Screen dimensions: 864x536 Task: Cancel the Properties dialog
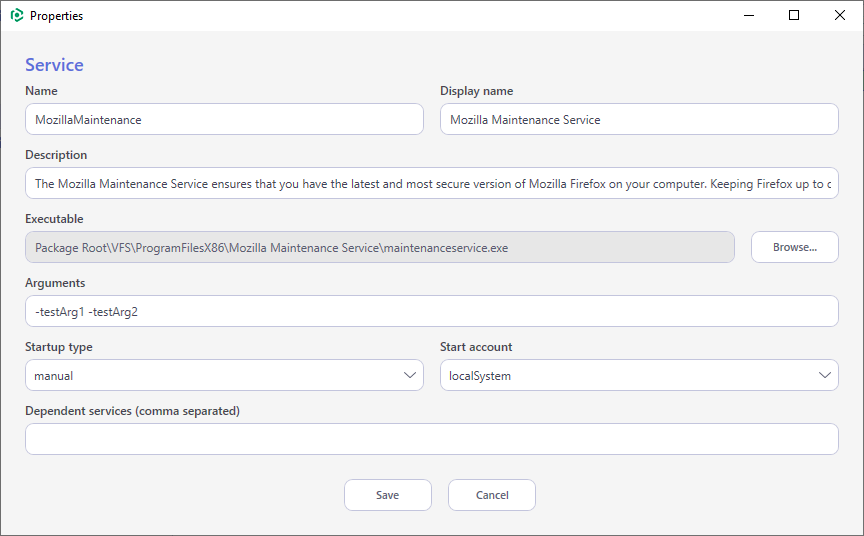coord(492,495)
